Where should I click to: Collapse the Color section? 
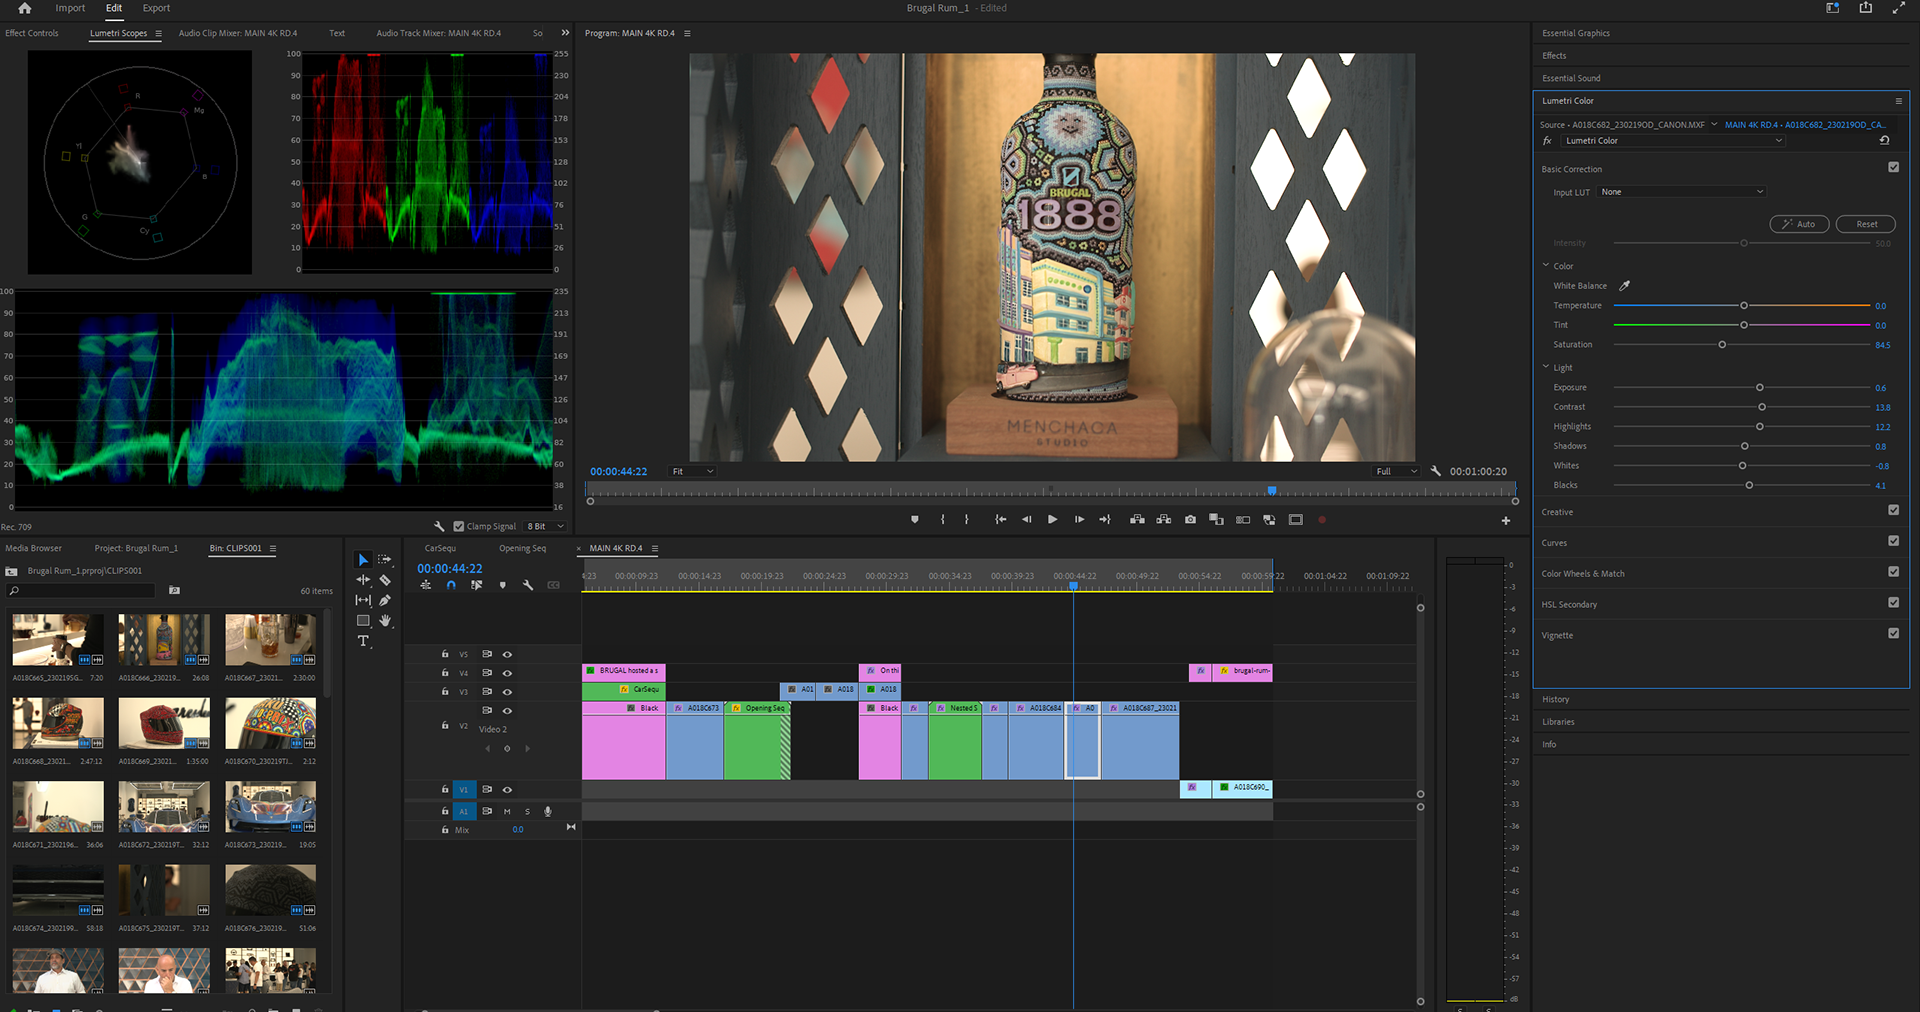pyautogui.click(x=1546, y=266)
